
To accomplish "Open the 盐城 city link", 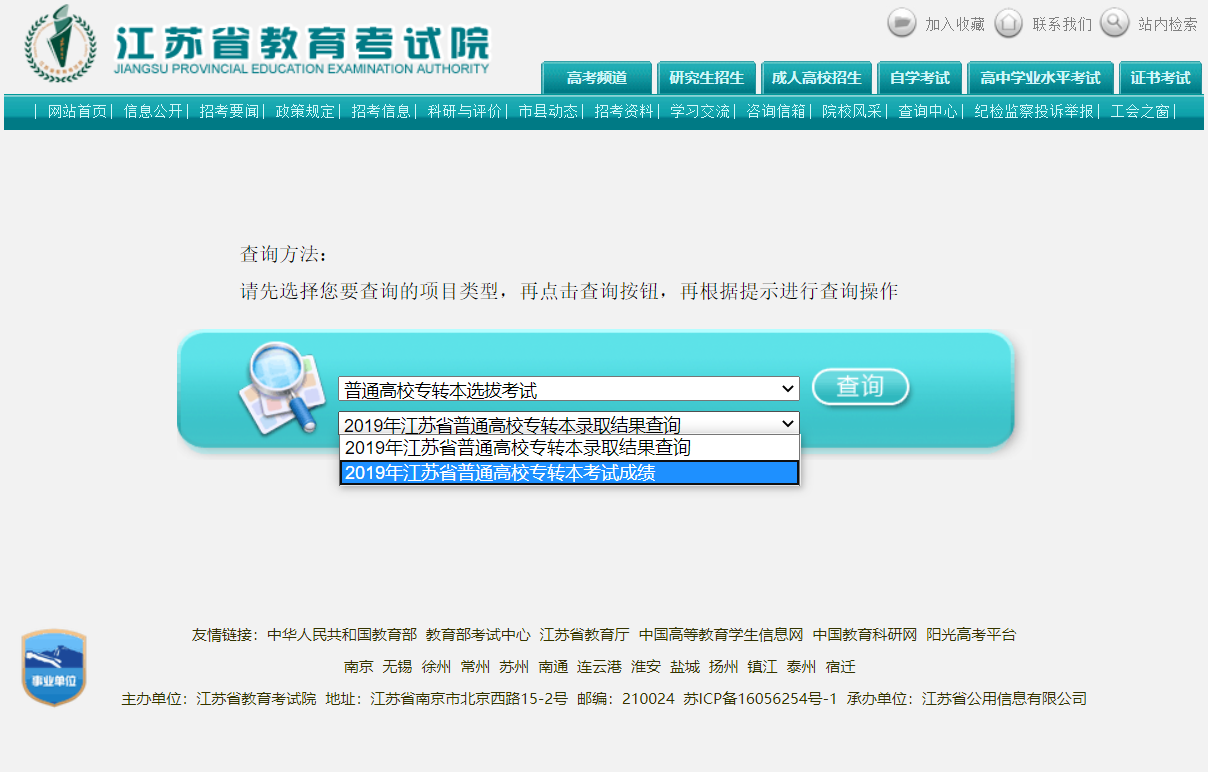I will [x=685, y=667].
